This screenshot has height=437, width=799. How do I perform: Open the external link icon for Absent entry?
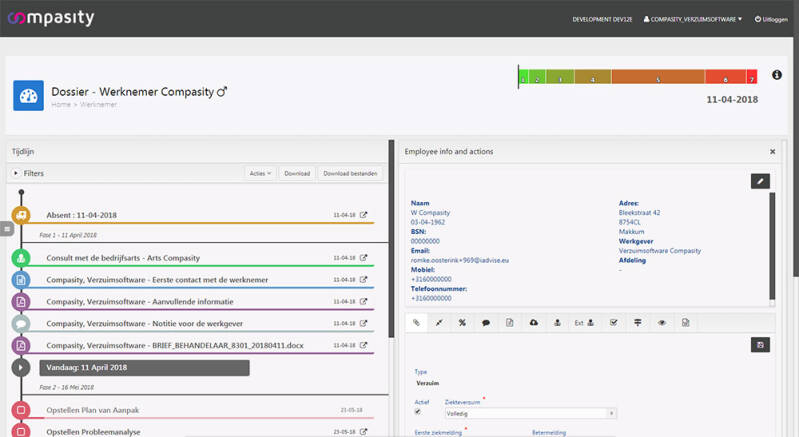(363, 215)
